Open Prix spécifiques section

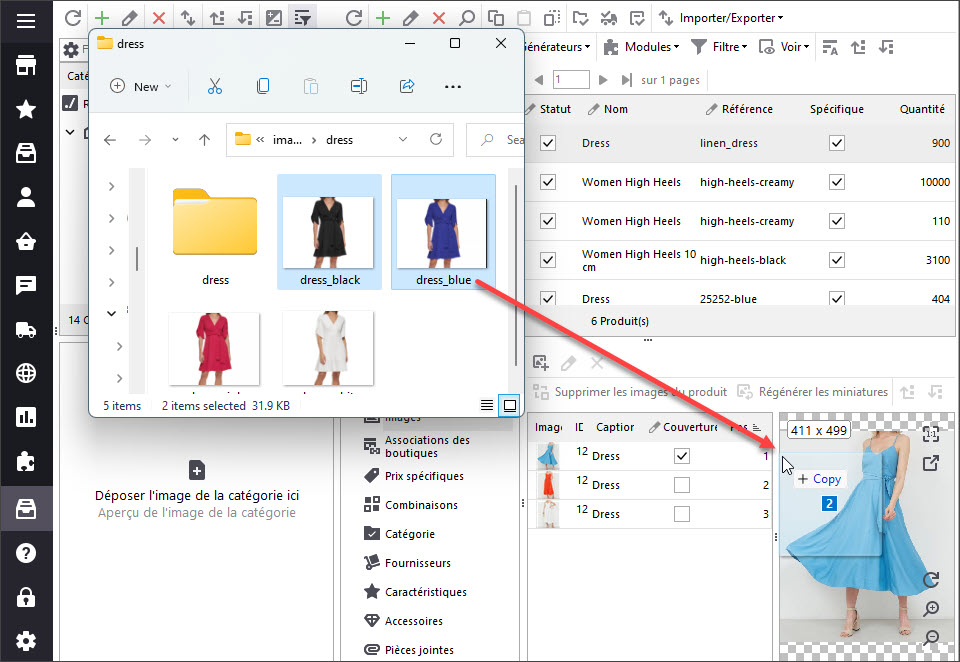[414, 476]
